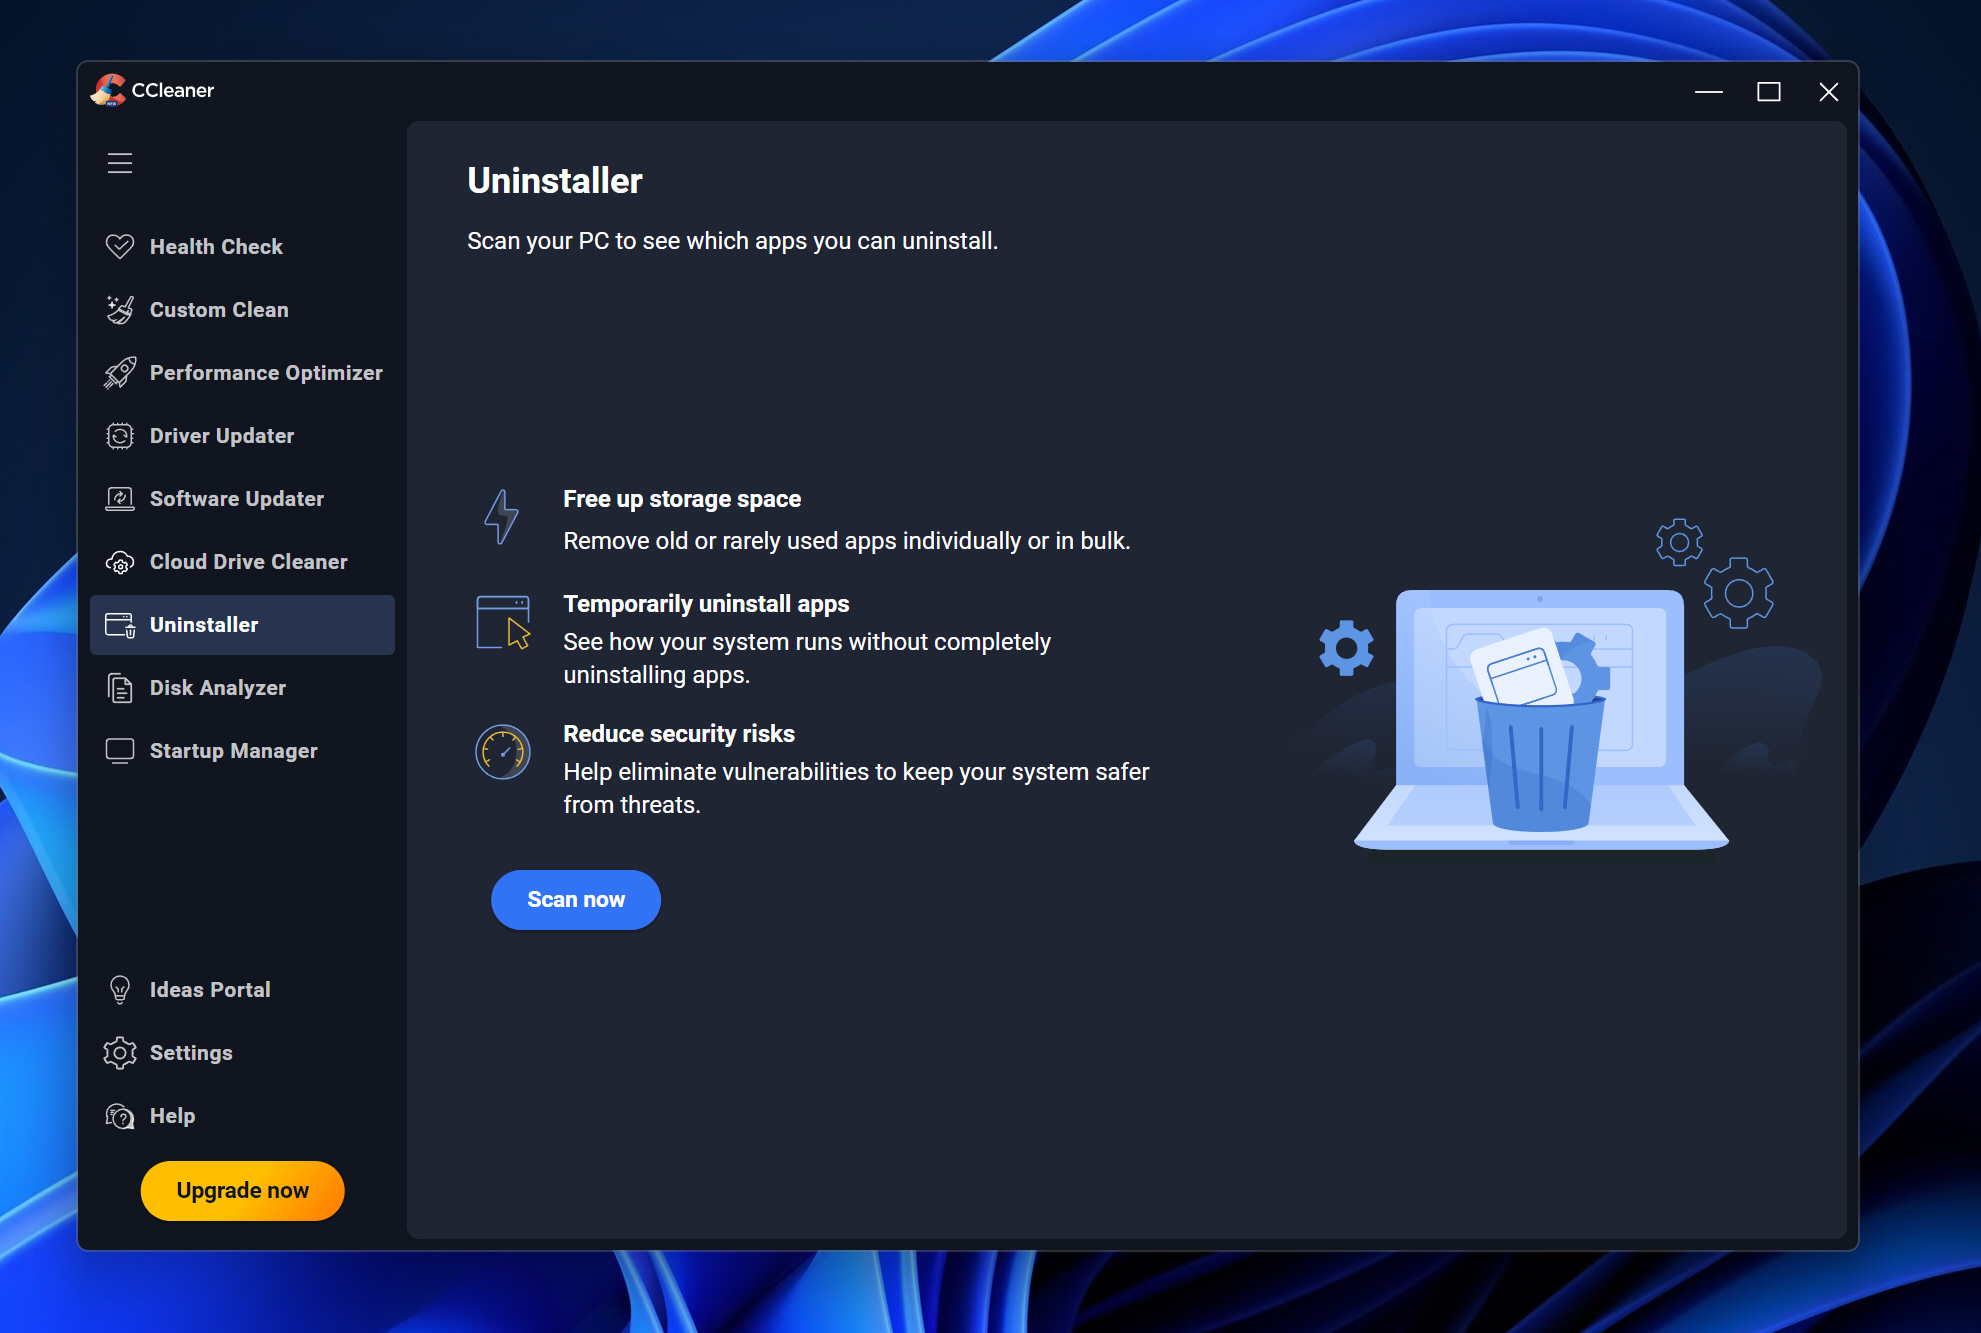
Task: Navigate to the Startup Manager section
Action: point(233,750)
